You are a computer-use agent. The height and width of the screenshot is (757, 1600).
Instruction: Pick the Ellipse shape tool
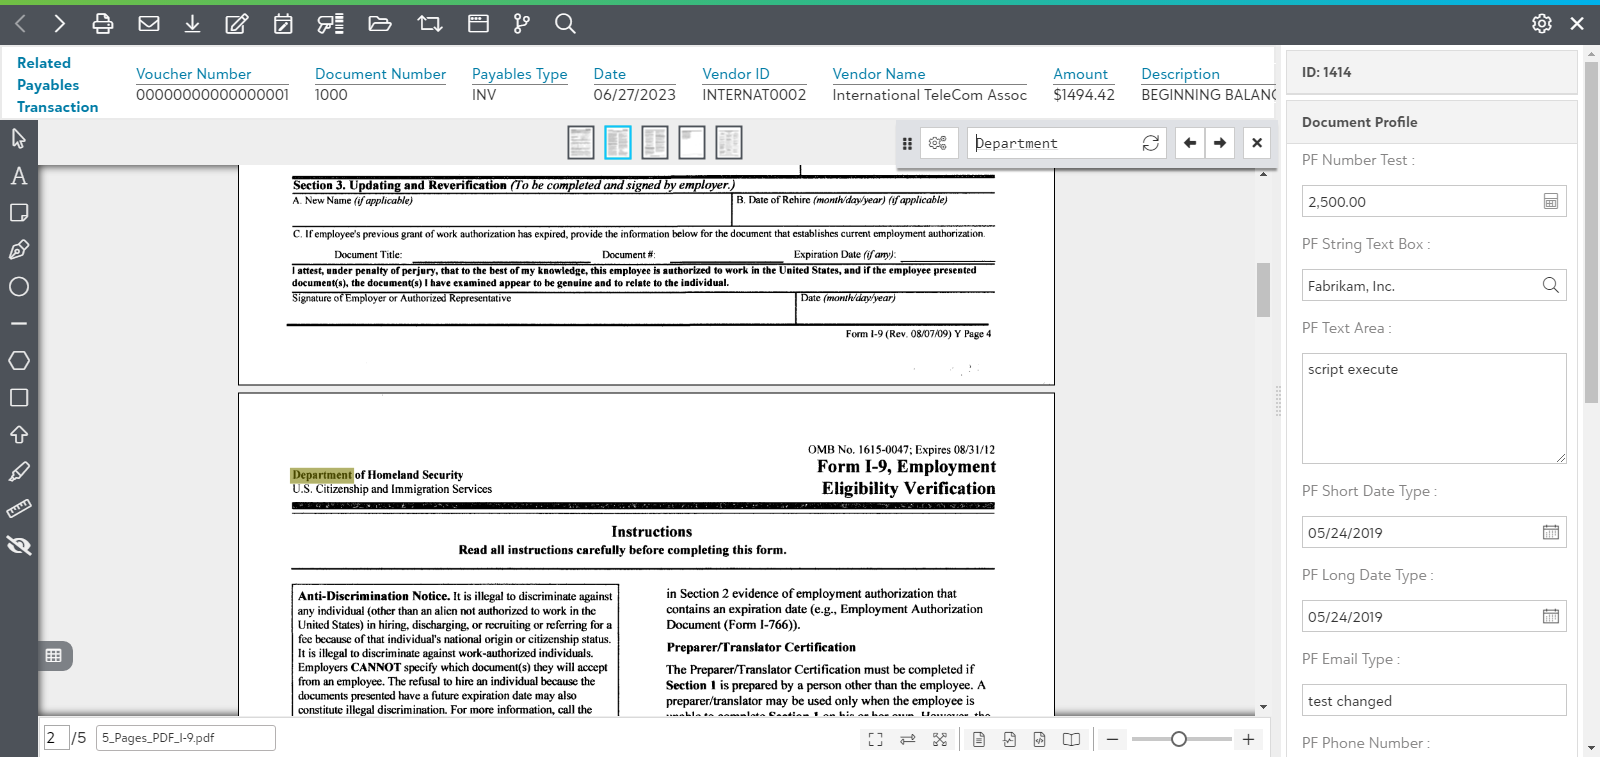click(18, 287)
